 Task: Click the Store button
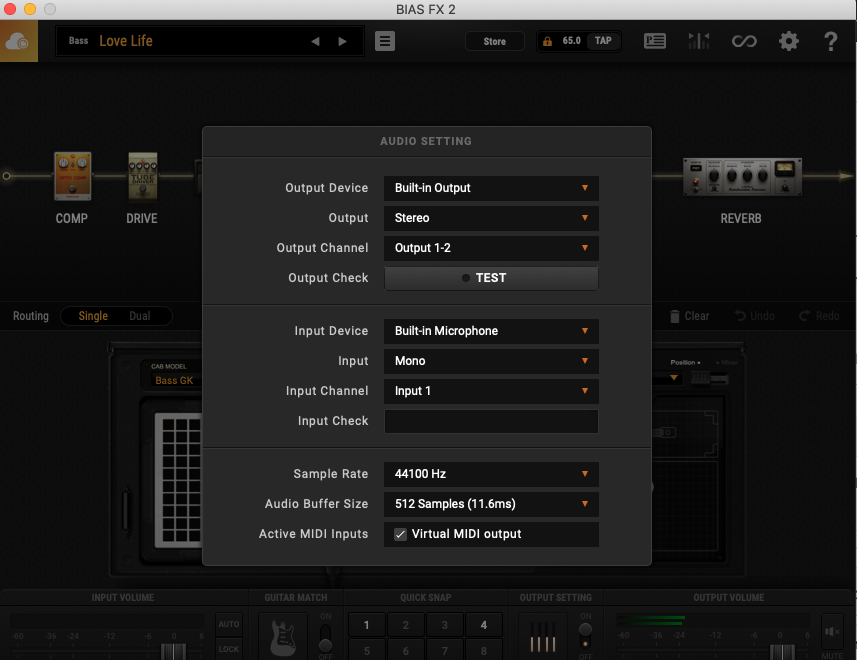(x=494, y=40)
